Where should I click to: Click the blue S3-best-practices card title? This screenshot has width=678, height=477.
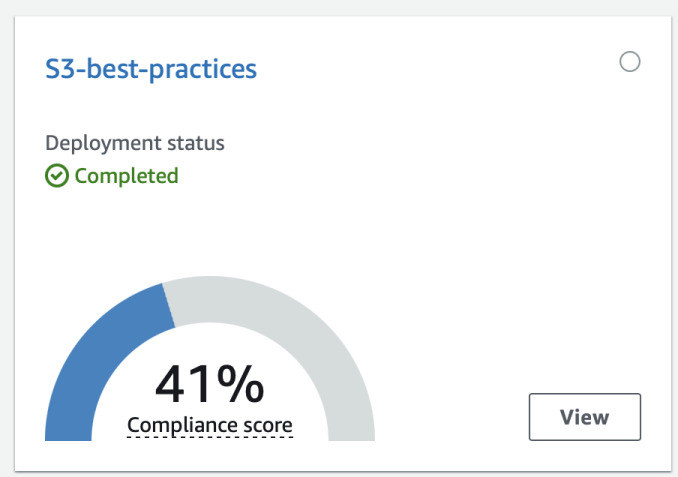point(151,69)
